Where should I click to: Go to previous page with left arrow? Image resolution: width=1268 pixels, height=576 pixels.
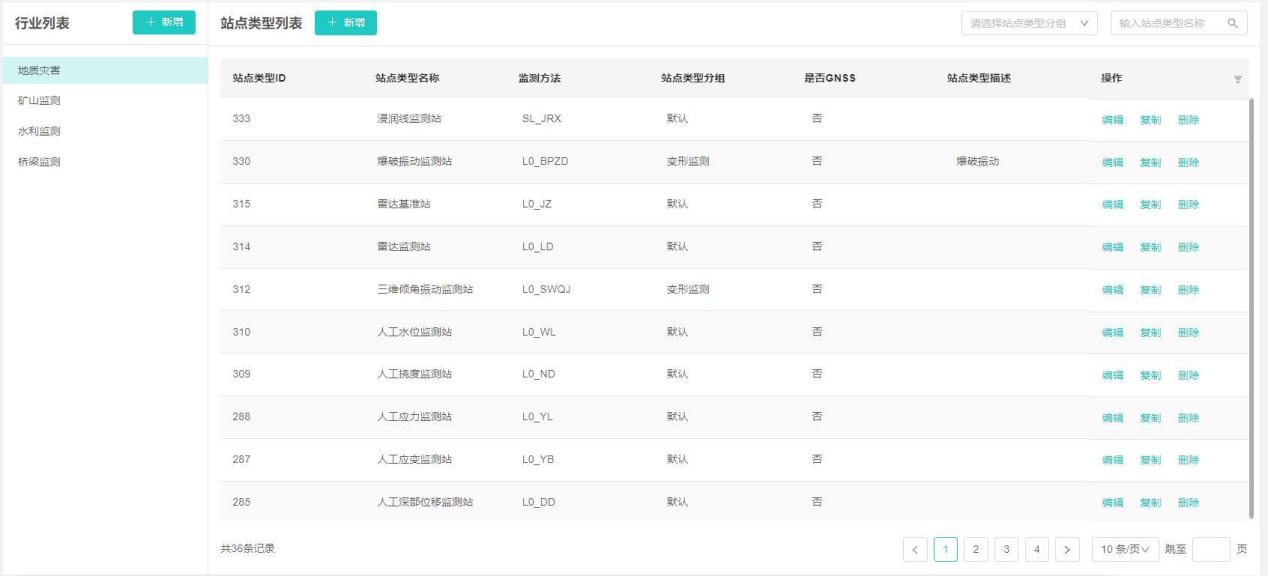[x=915, y=549]
